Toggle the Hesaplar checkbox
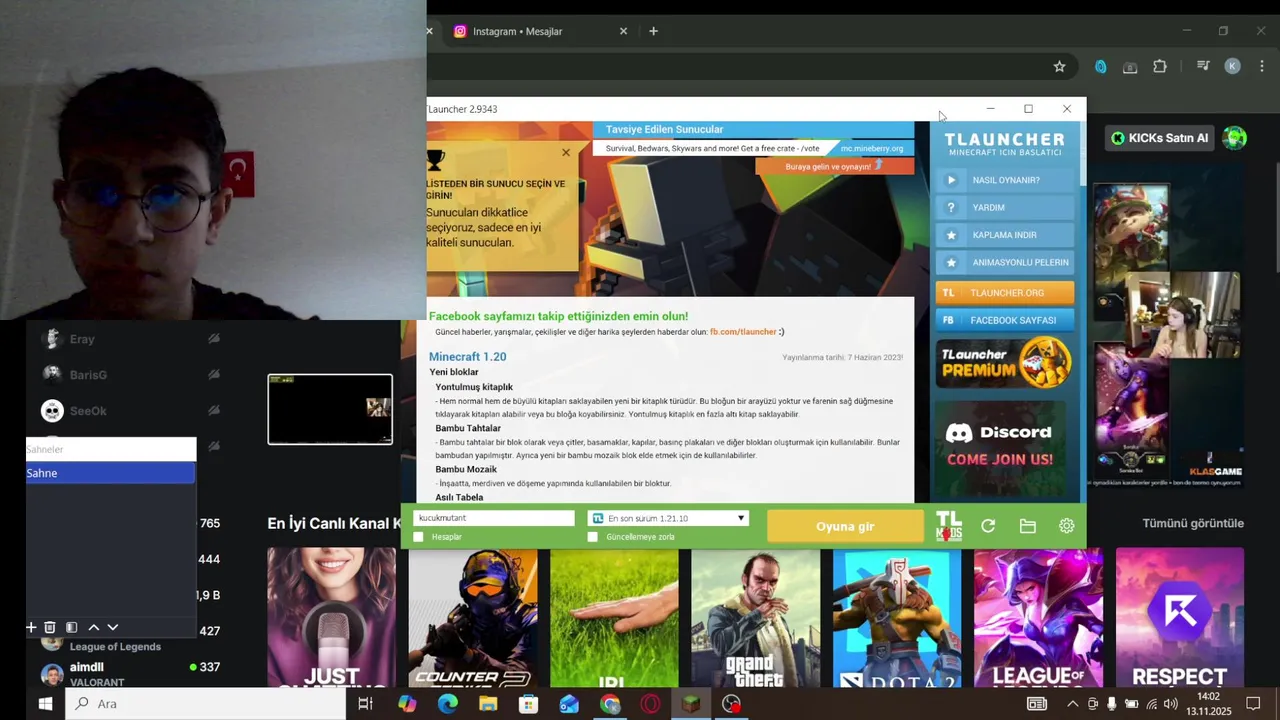1280x720 pixels. point(418,537)
